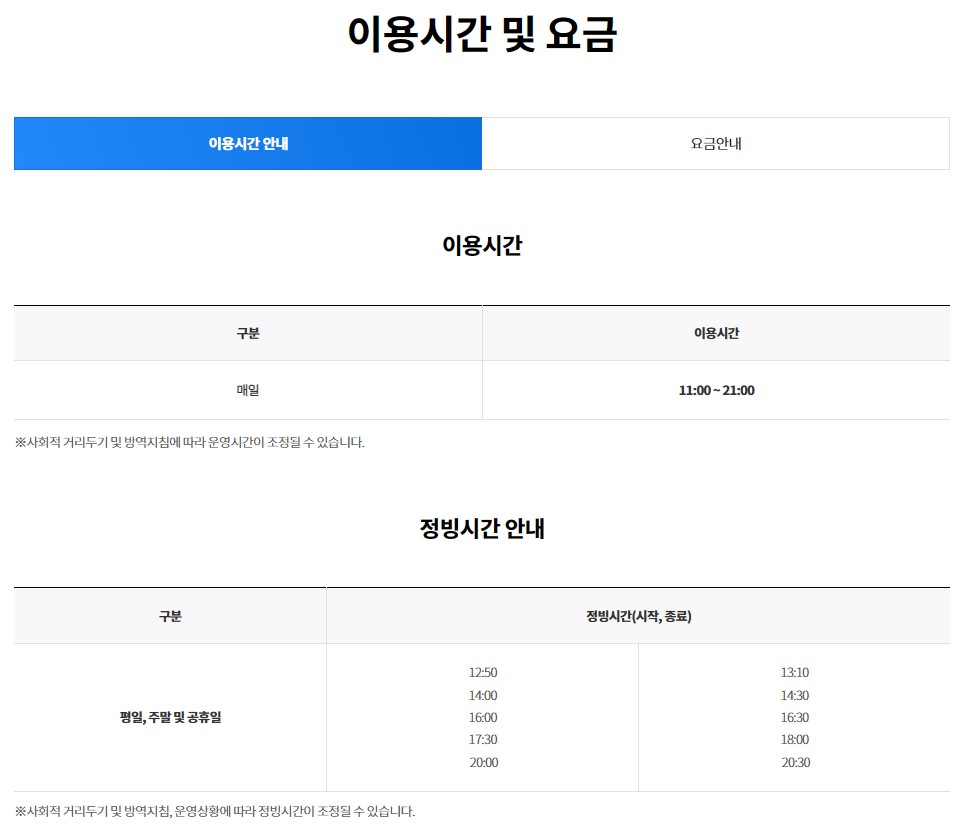
Task: Click the 20:00 start time
Action: click(483, 762)
